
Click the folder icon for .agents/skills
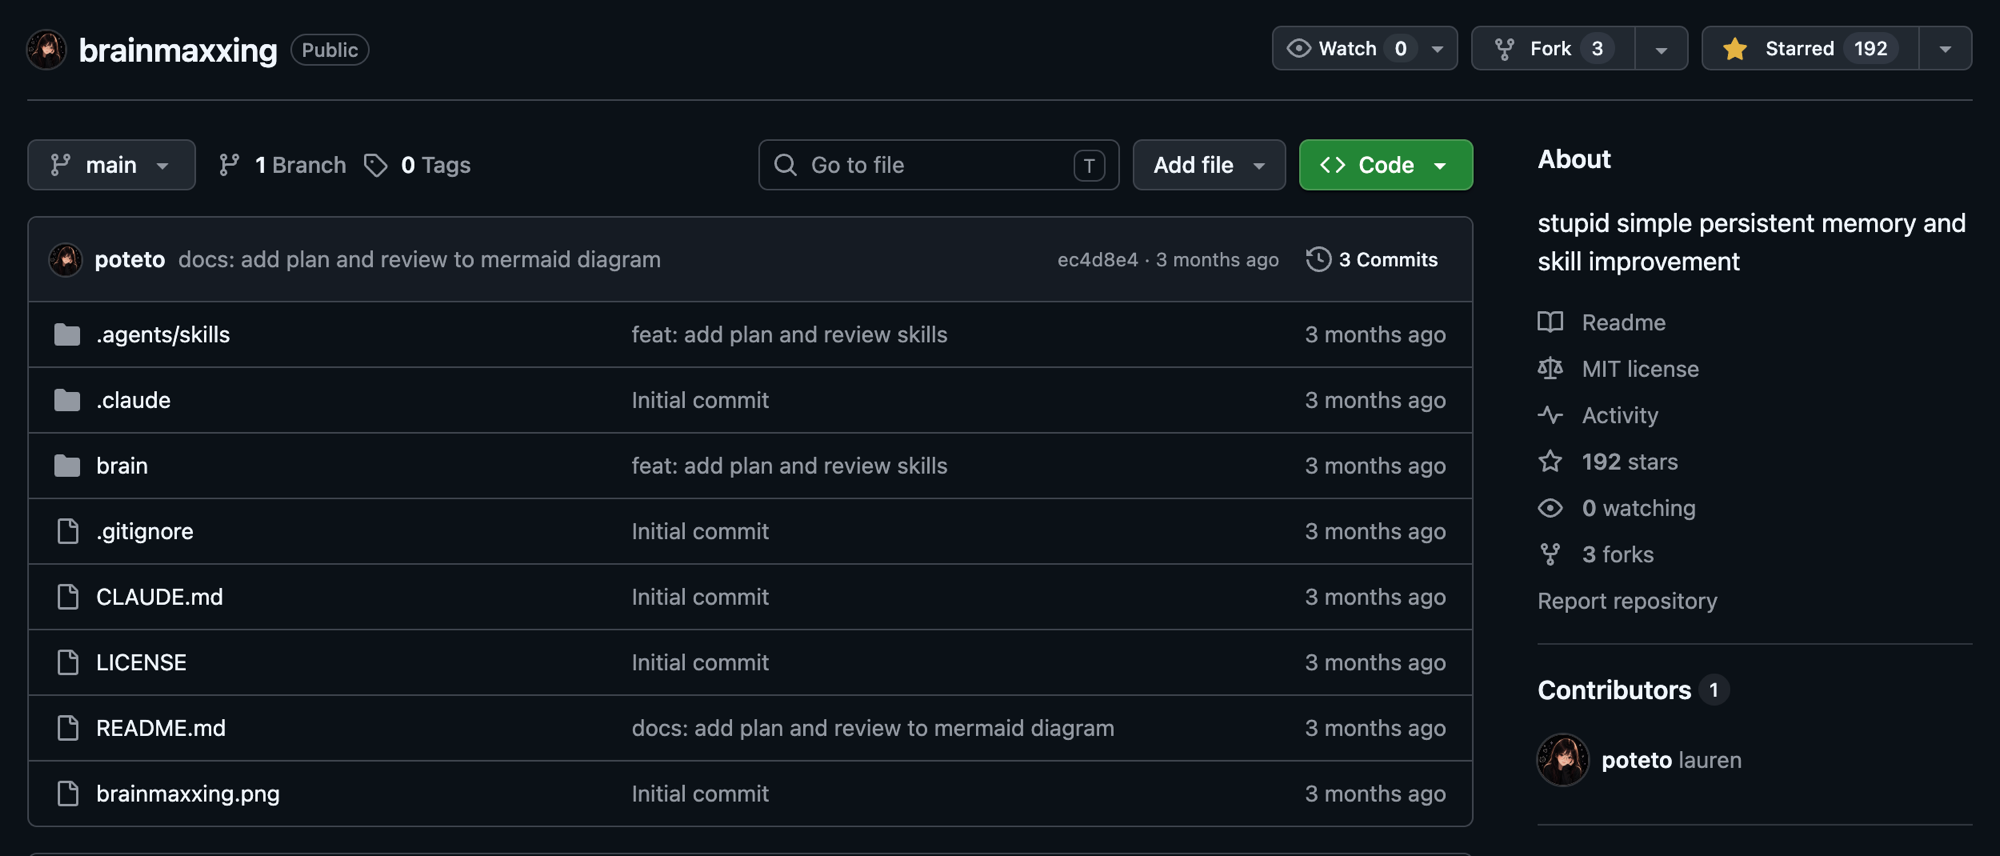pyautogui.click(x=67, y=334)
